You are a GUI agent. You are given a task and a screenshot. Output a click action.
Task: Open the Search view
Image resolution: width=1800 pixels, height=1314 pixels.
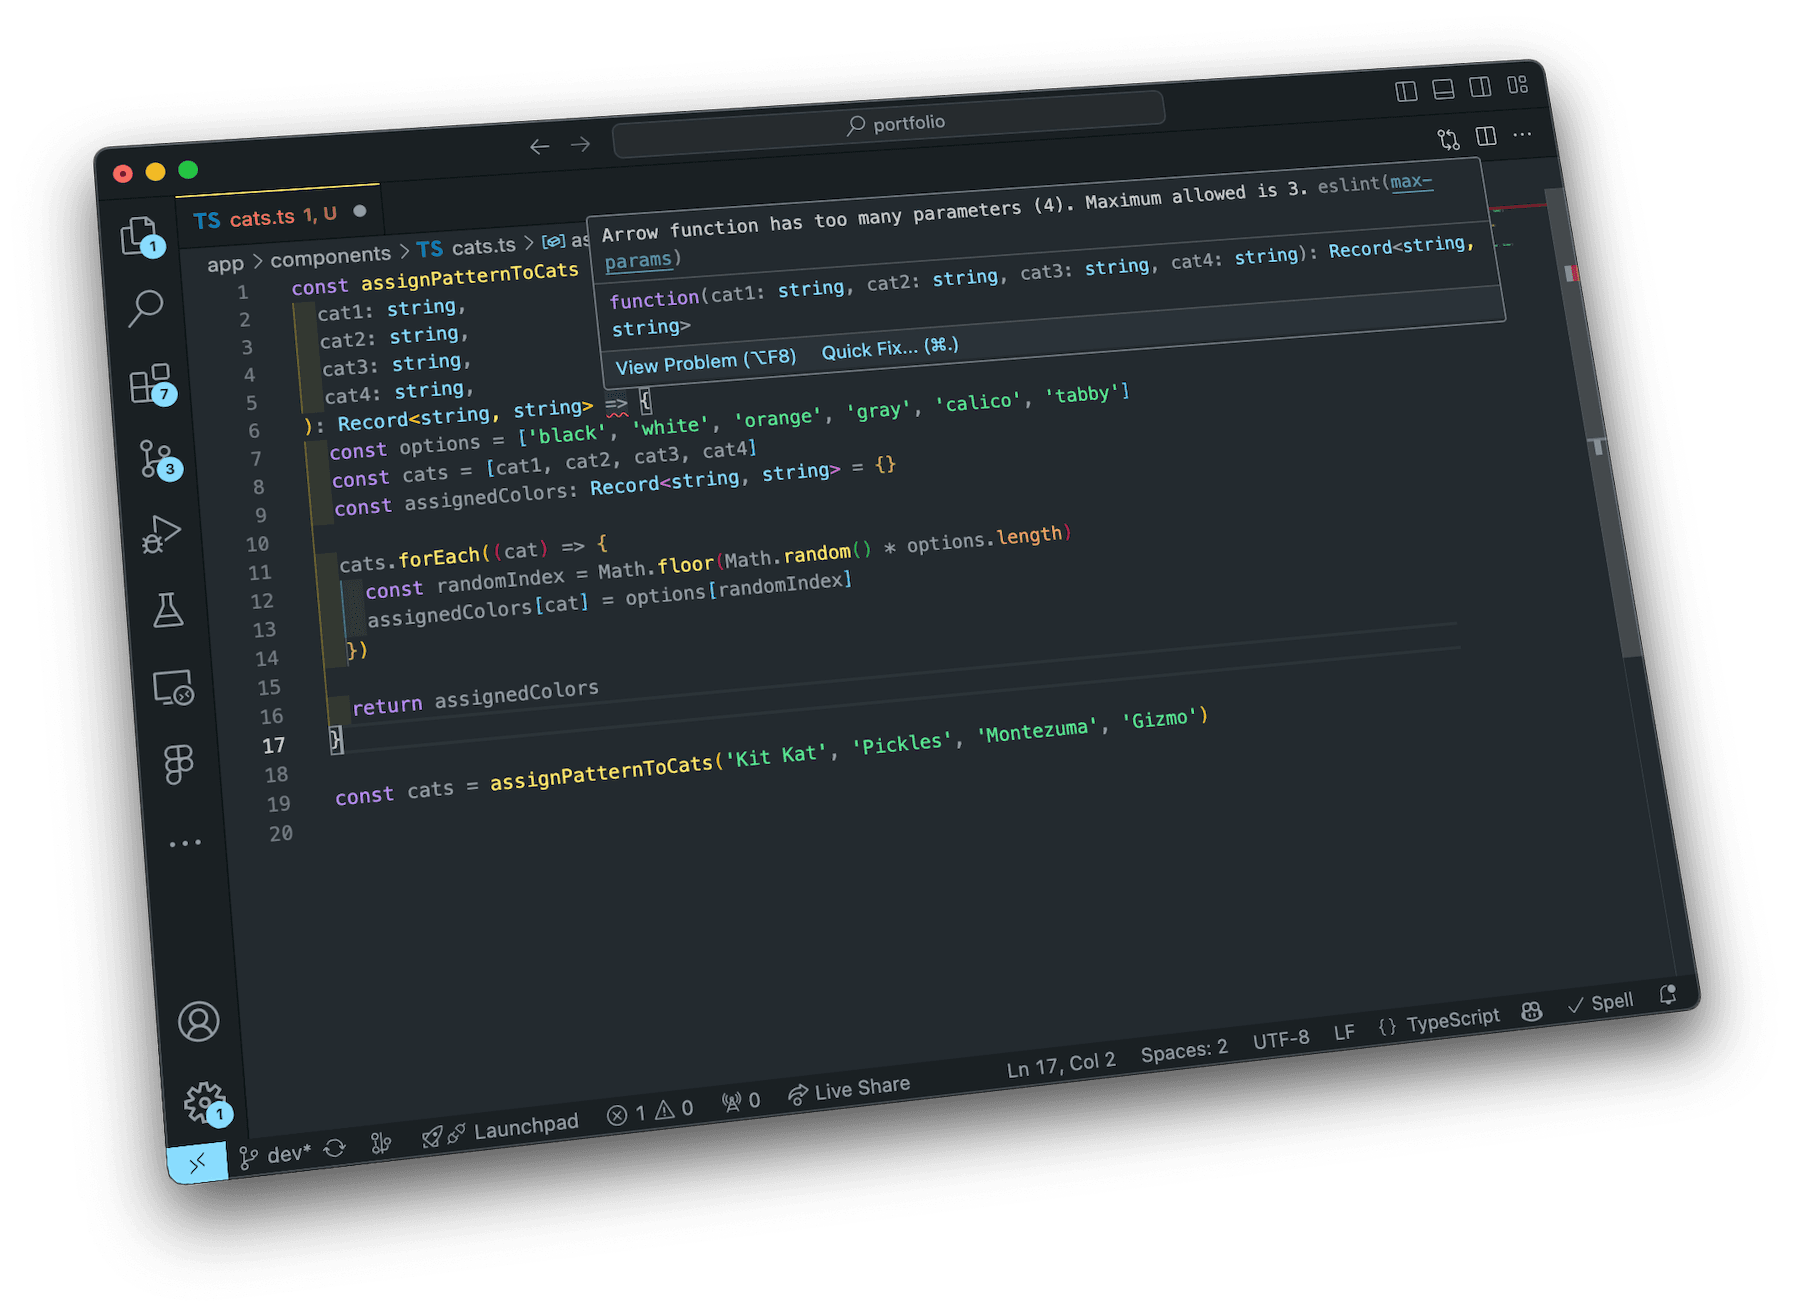(x=146, y=308)
